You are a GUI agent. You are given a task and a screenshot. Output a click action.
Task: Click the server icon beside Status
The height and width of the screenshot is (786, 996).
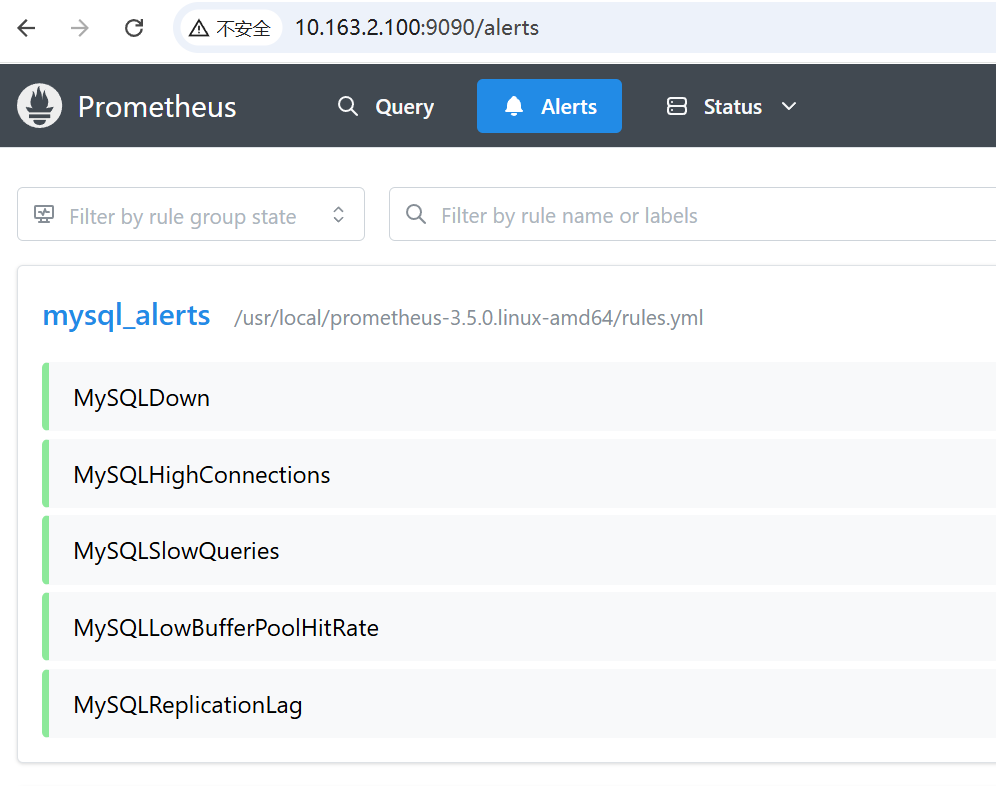pos(677,106)
